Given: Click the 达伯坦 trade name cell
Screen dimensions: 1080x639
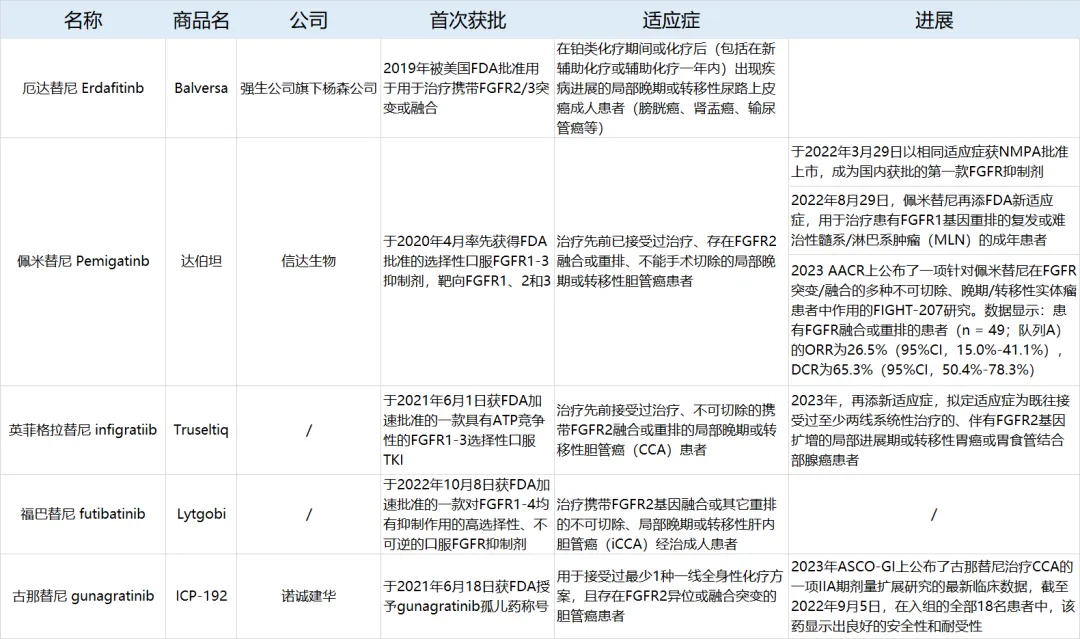Looking at the screenshot, I should [201, 261].
